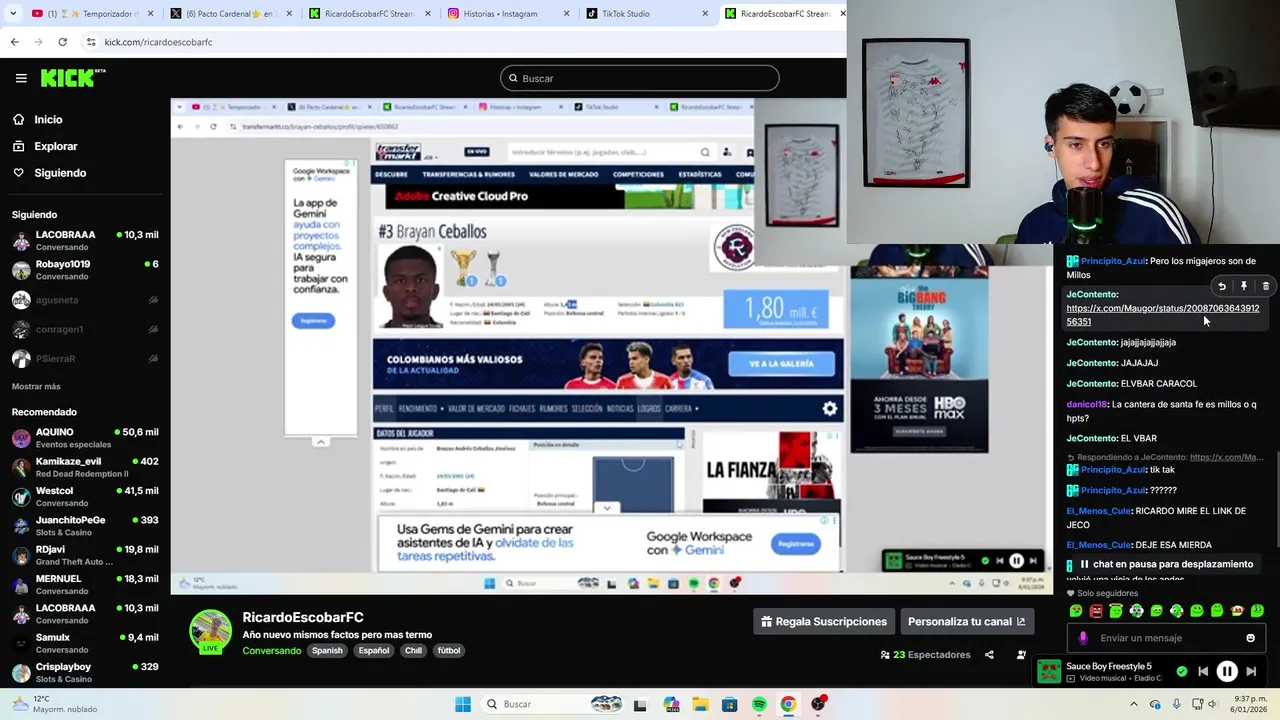Open recommended channel Kamikaze_evil
The image size is (1280, 720).
85,467
